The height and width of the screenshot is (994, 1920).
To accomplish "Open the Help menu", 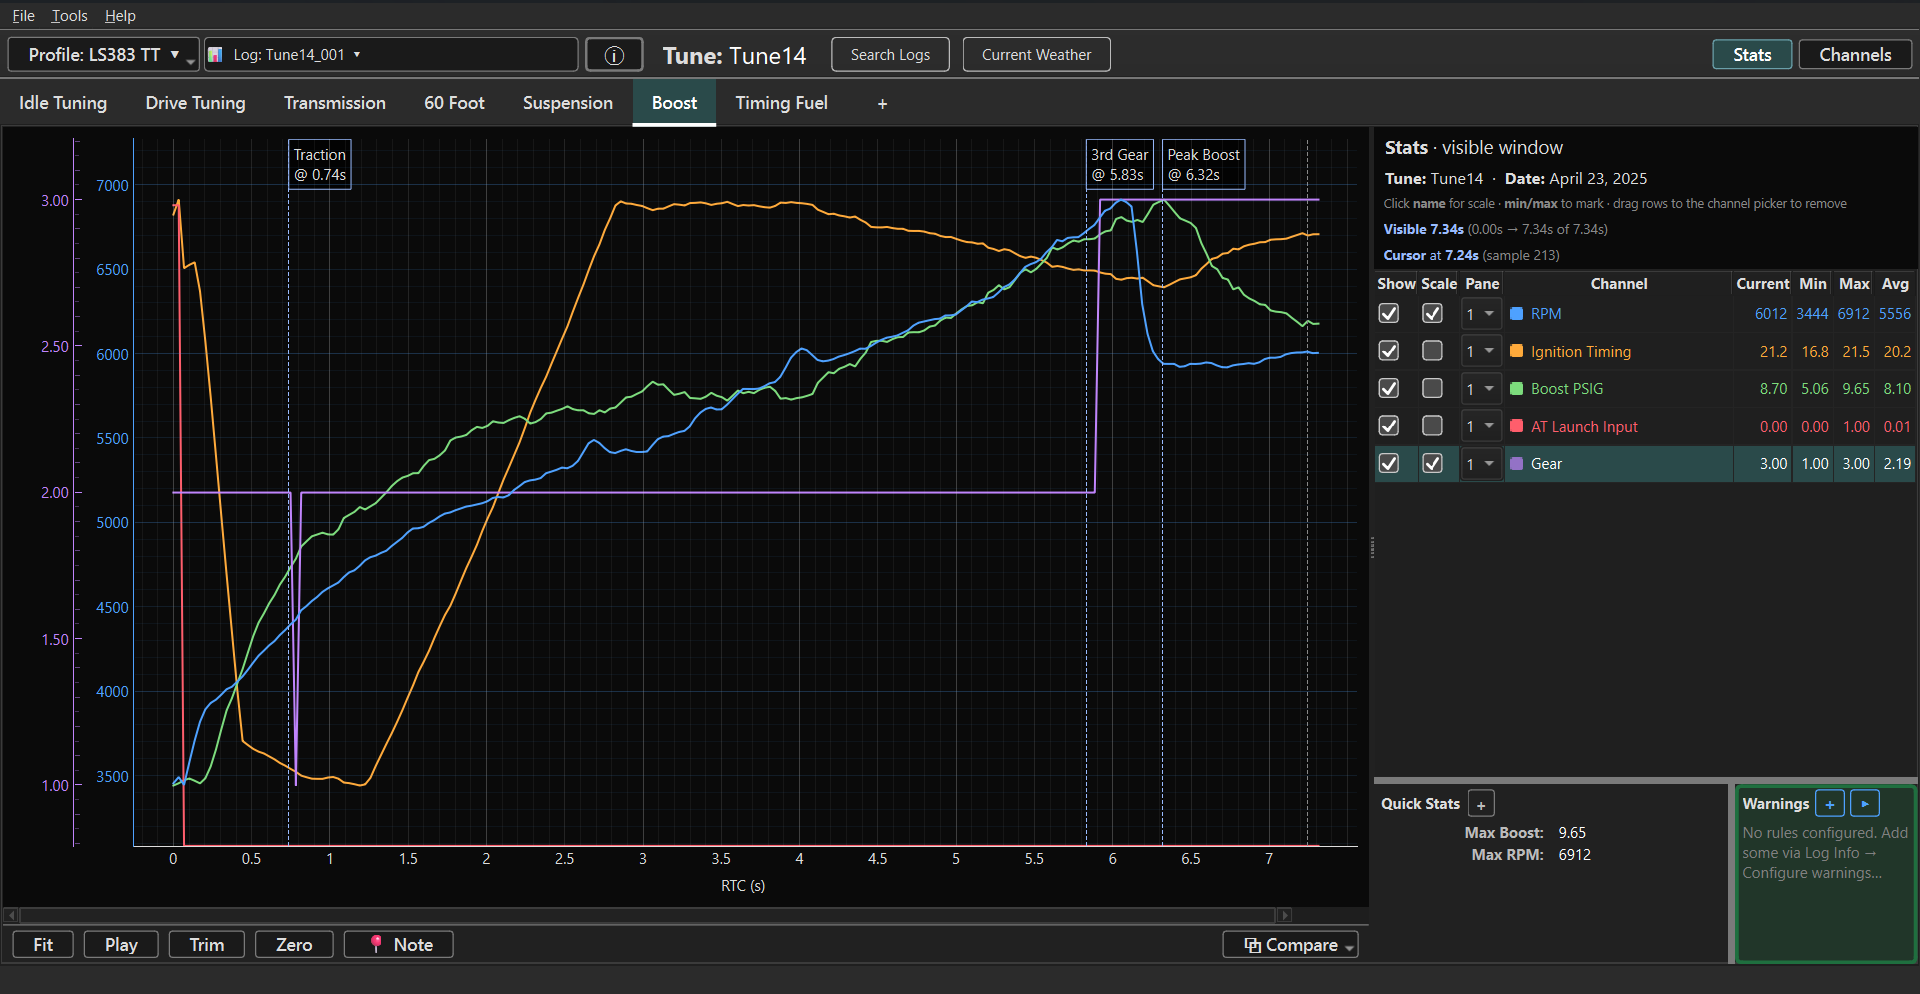I will [120, 16].
